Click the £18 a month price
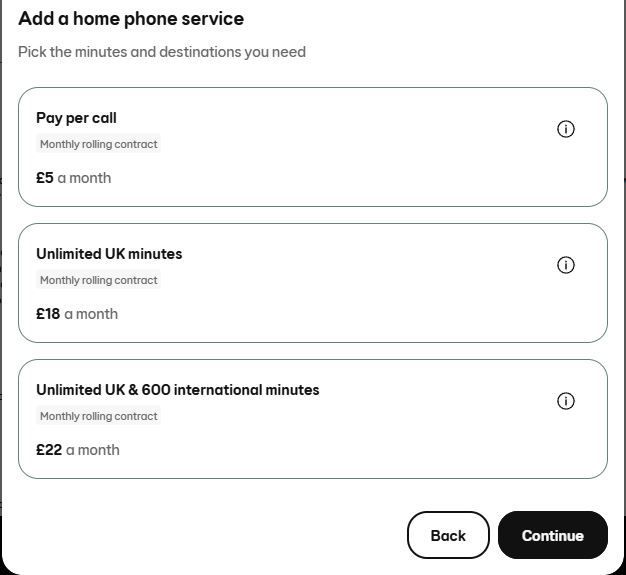Viewport: 626px width, 575px height. (x=77, y=314)
